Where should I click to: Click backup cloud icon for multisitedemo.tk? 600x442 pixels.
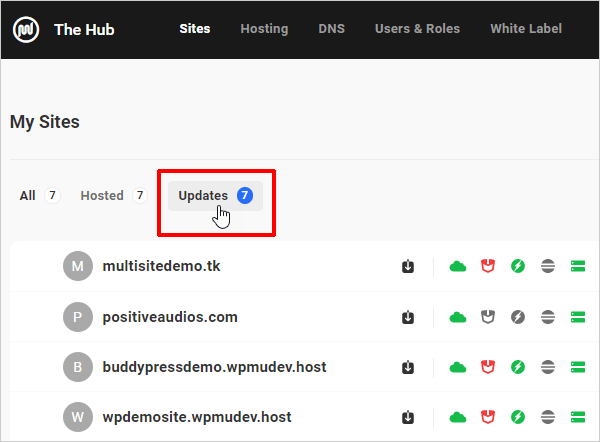(x=458, y=266)
